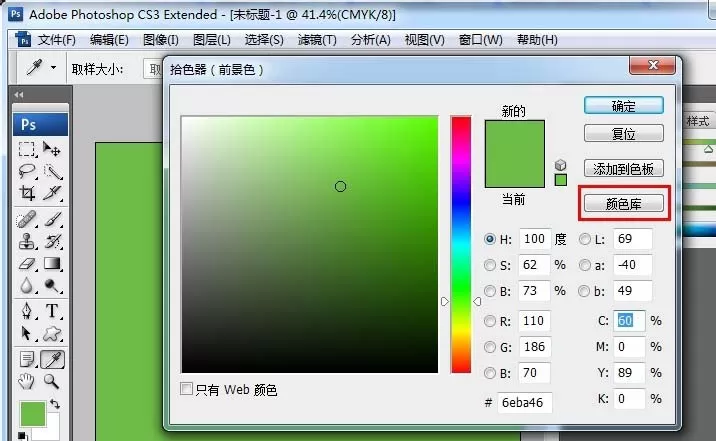Select the G green radio button
The height and width of the screenshot is (441, 716).
[490, 347]
